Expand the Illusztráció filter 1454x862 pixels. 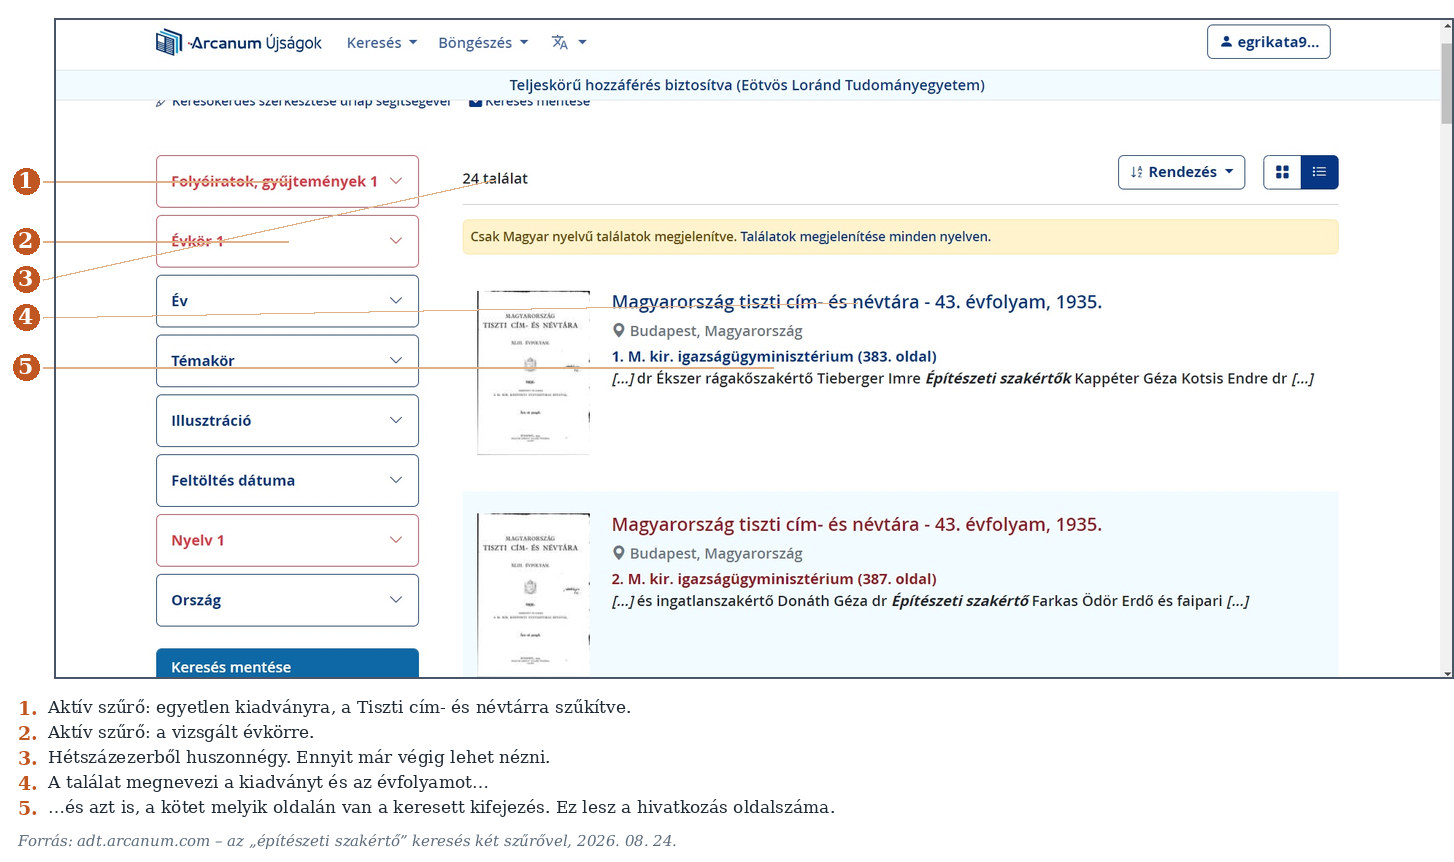(287, 421)
